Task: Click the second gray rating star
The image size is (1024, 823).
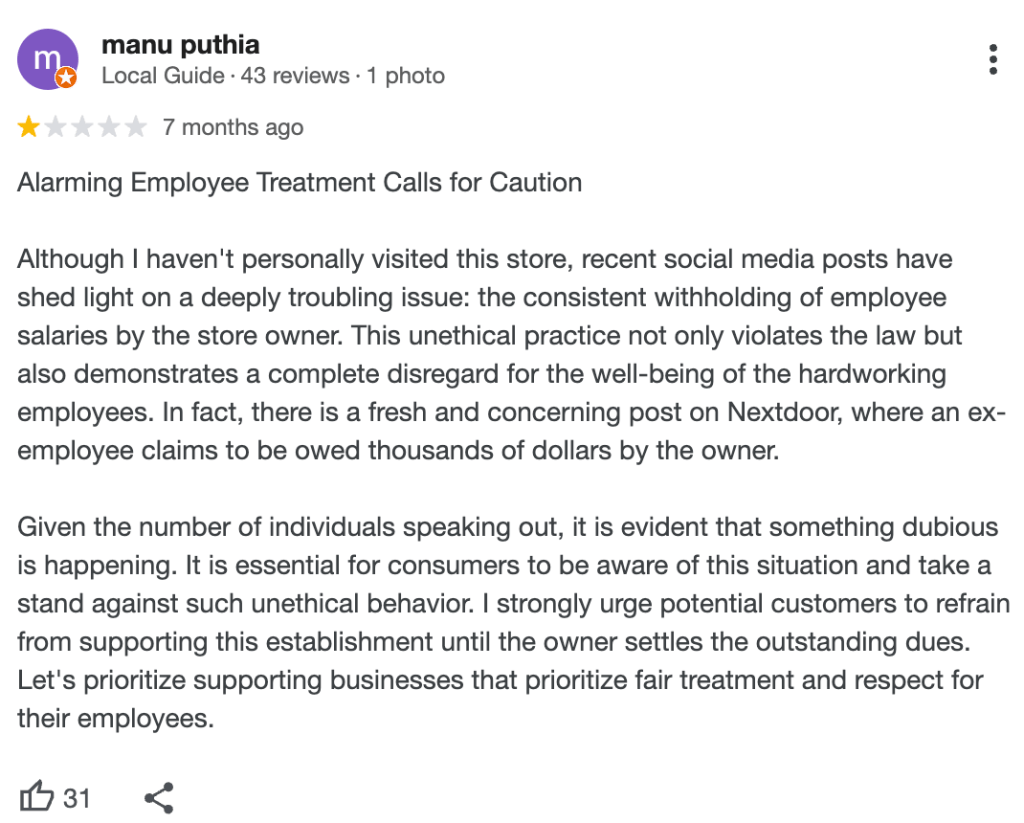Action: [x=56, y=127]
